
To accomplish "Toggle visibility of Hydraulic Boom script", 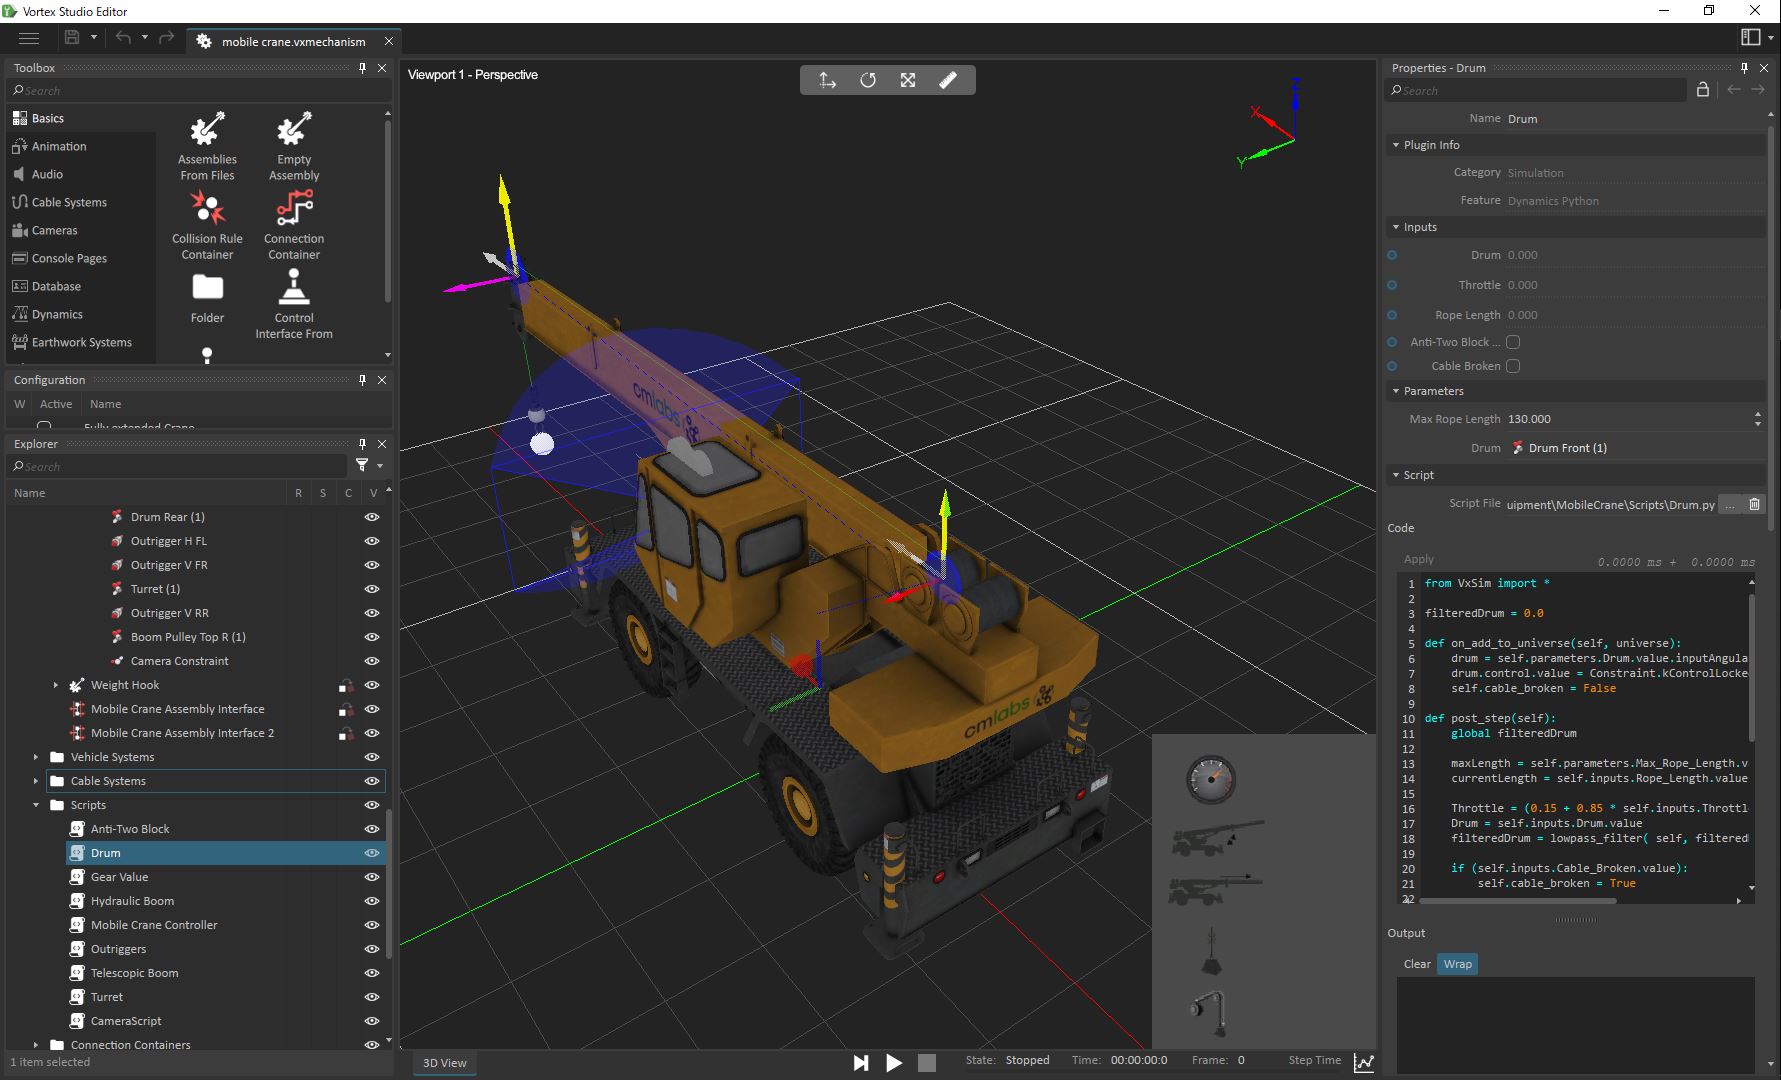I will tap(372, 901).
